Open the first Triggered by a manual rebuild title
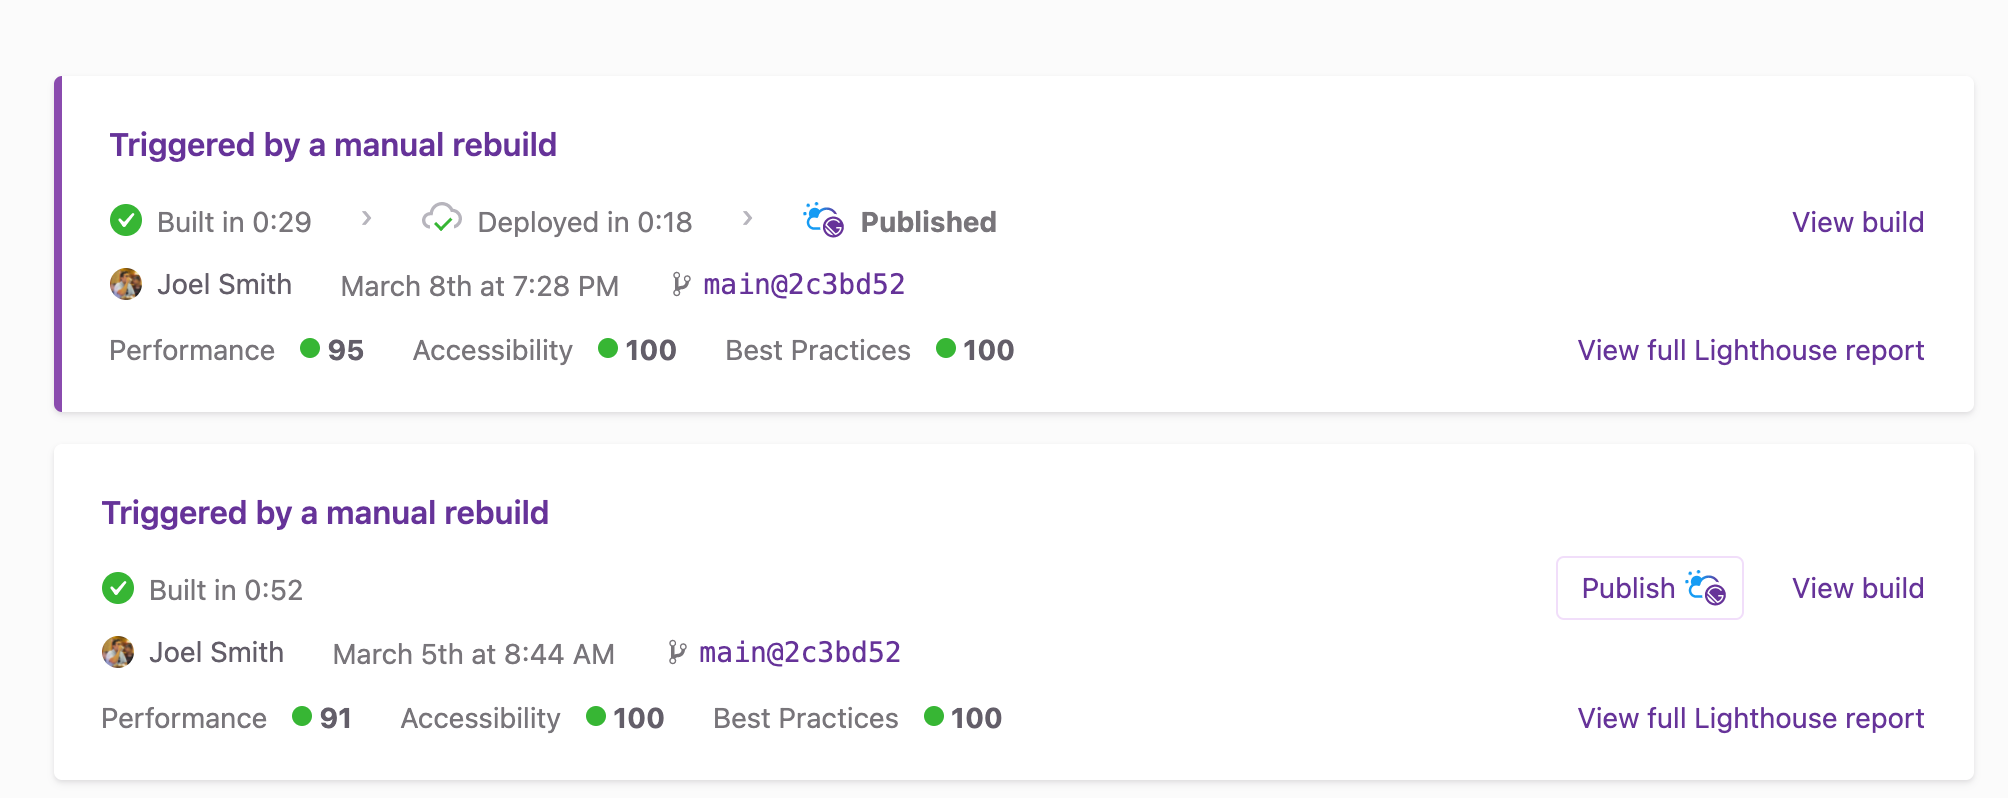This screenshot has width=2008, height=798. click(x=333, y=145)
